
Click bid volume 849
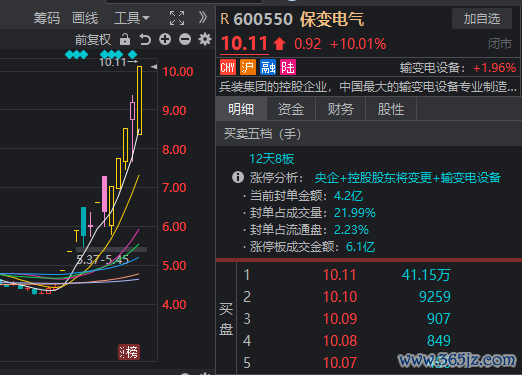click(x=439, y=341)
